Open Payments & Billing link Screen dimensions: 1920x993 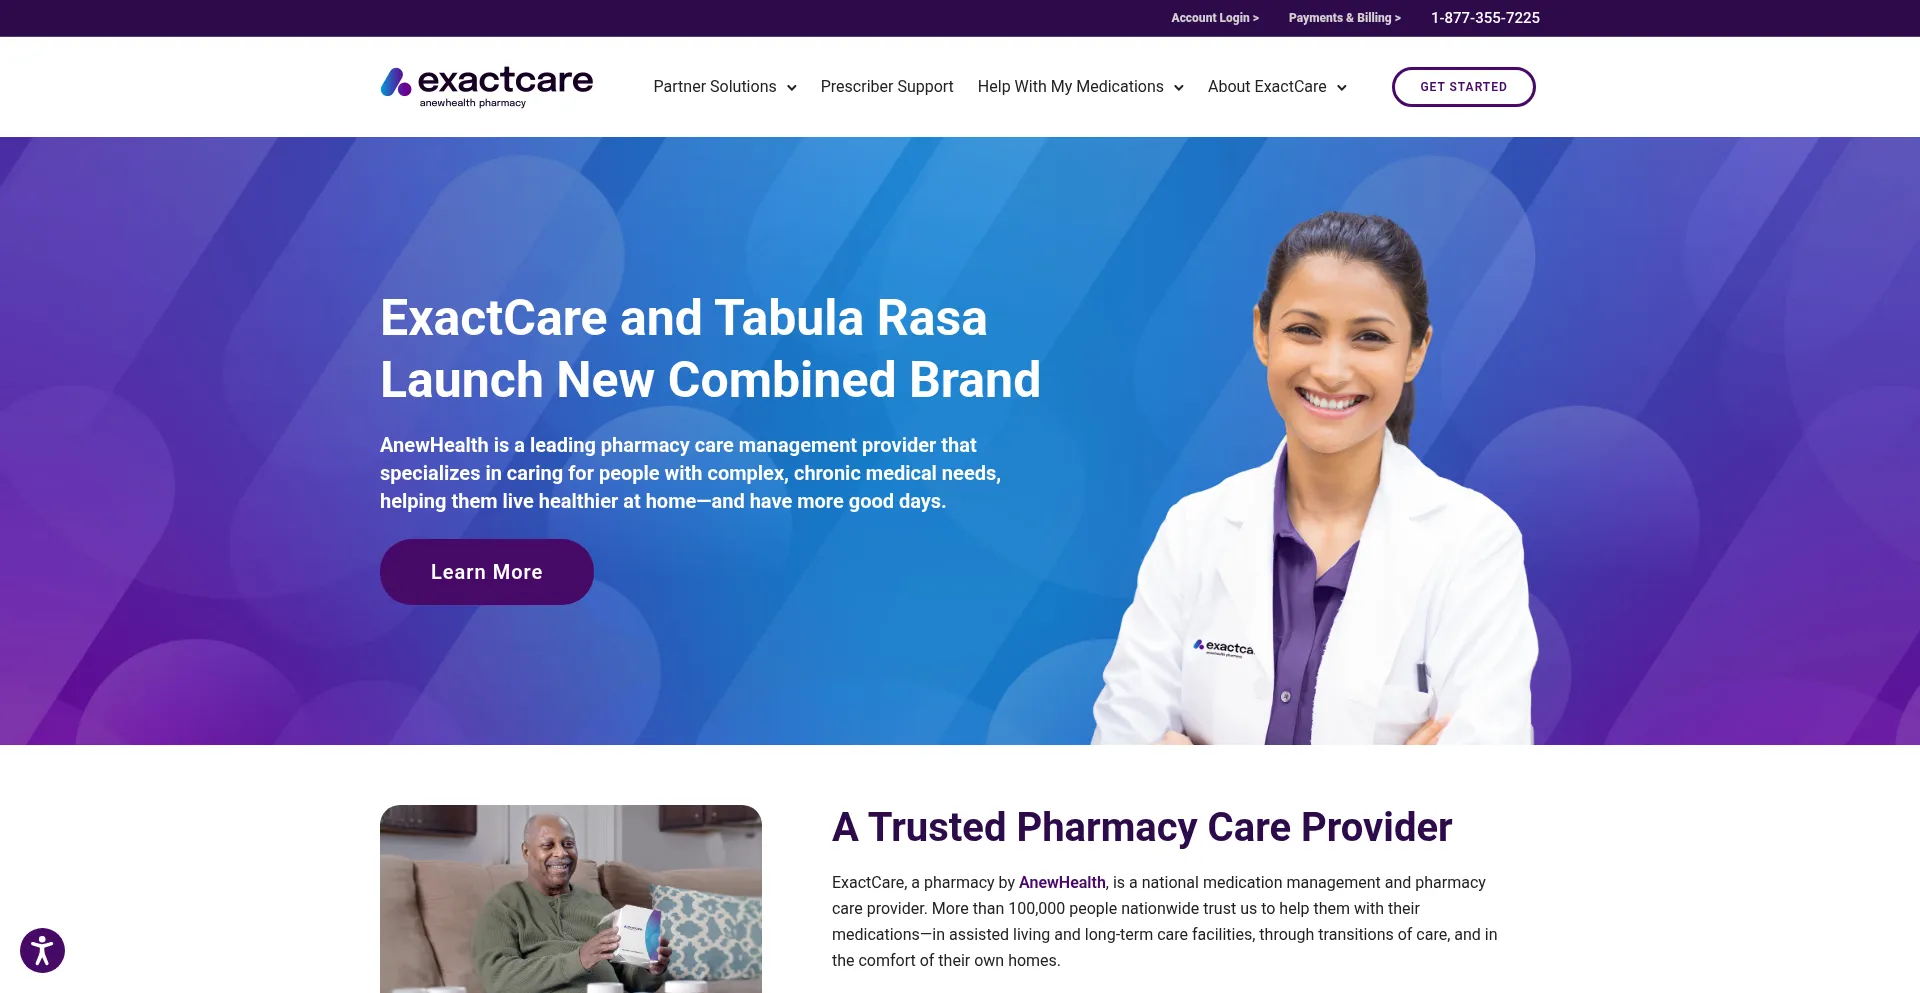pyautogui.click(x=1345, y=18)
